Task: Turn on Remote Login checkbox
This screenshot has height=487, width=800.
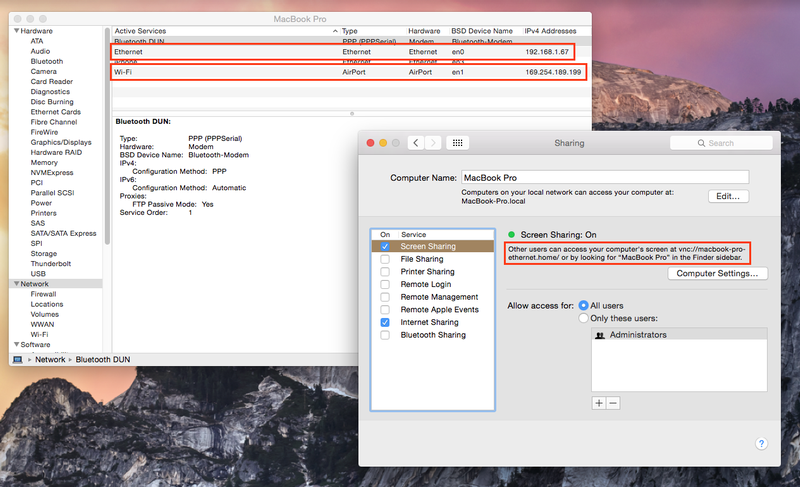Action: [385, 285]
